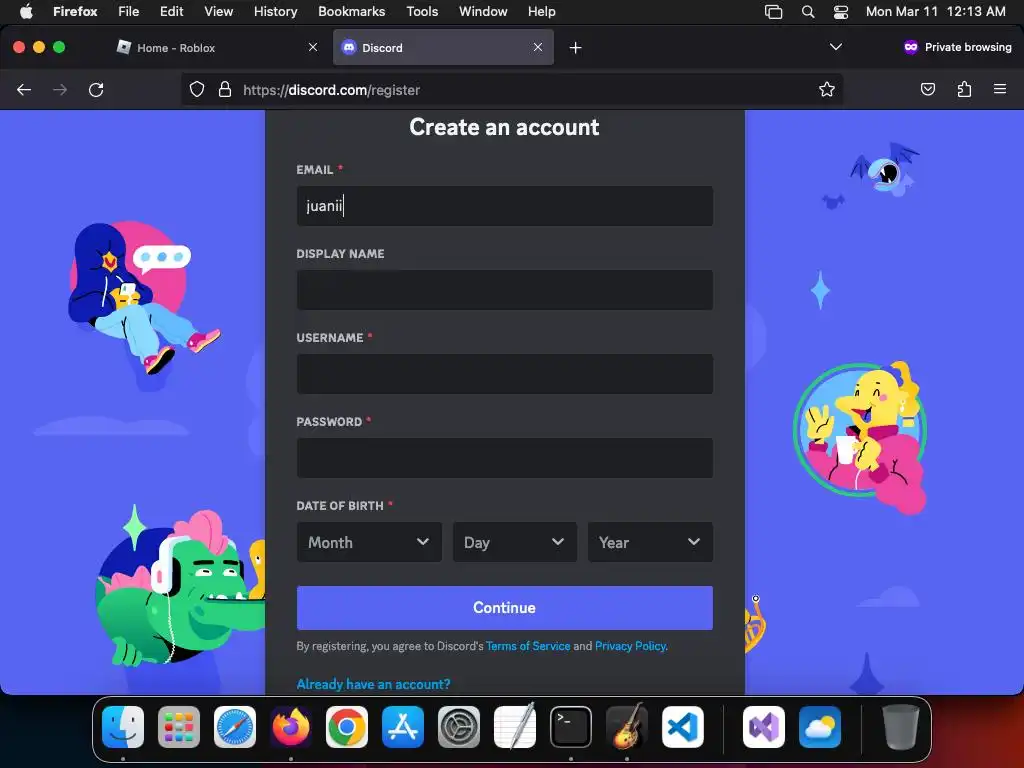Open System Settings from the dock

click(458, 727)
